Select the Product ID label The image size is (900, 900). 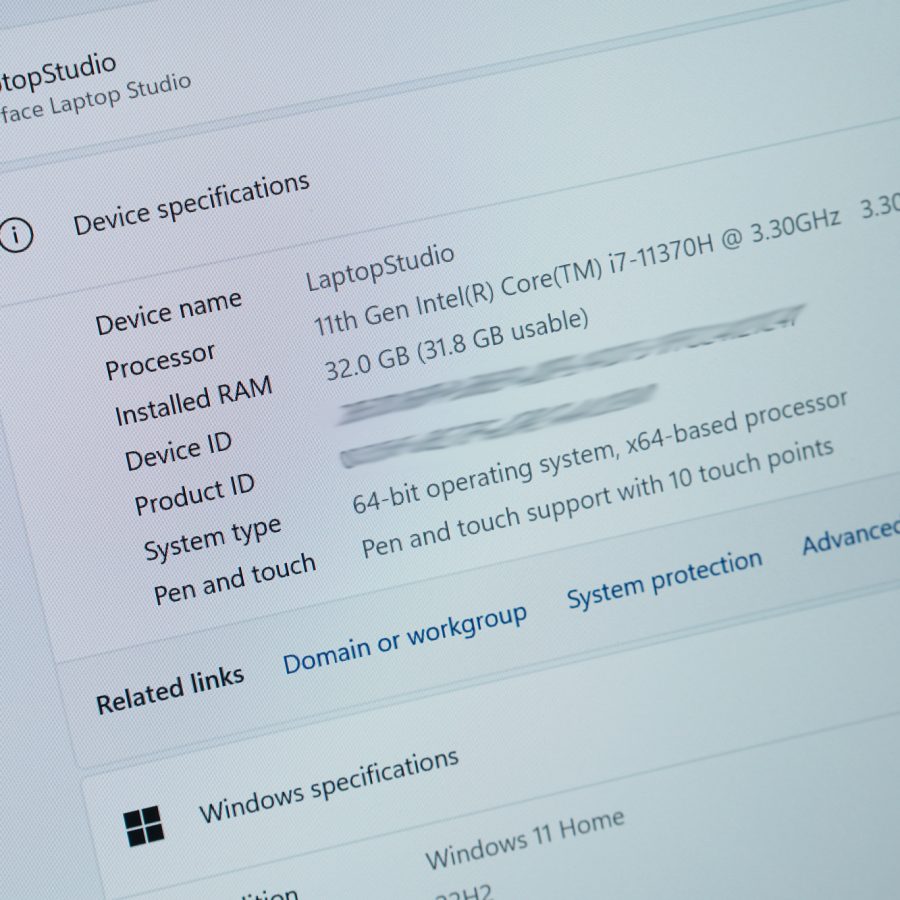coord(194,494)
